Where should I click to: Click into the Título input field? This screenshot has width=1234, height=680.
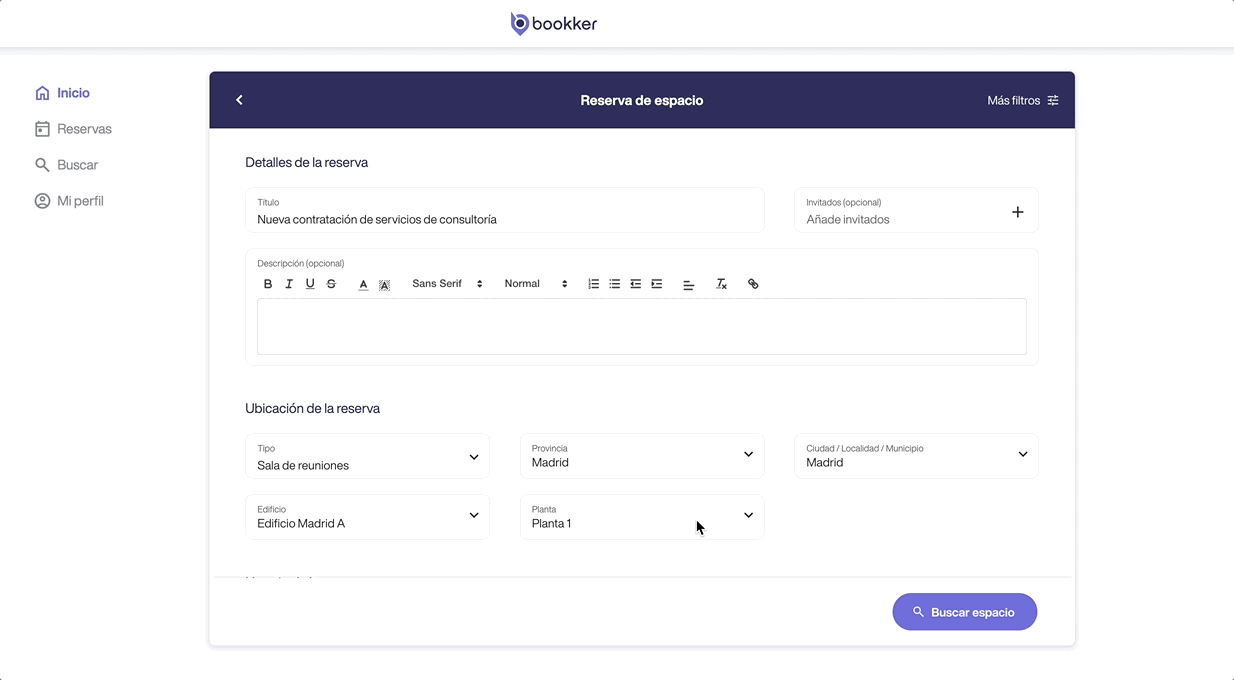coord(504,219)
